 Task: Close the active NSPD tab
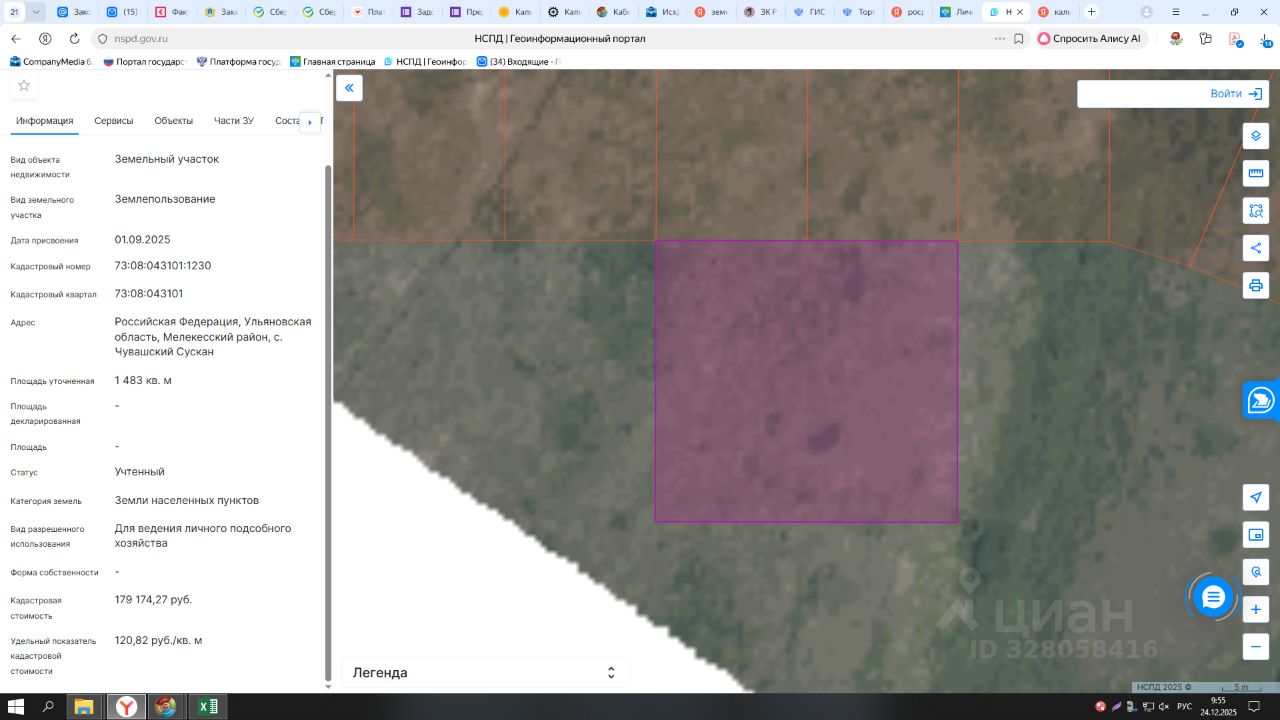[1020, 12]
